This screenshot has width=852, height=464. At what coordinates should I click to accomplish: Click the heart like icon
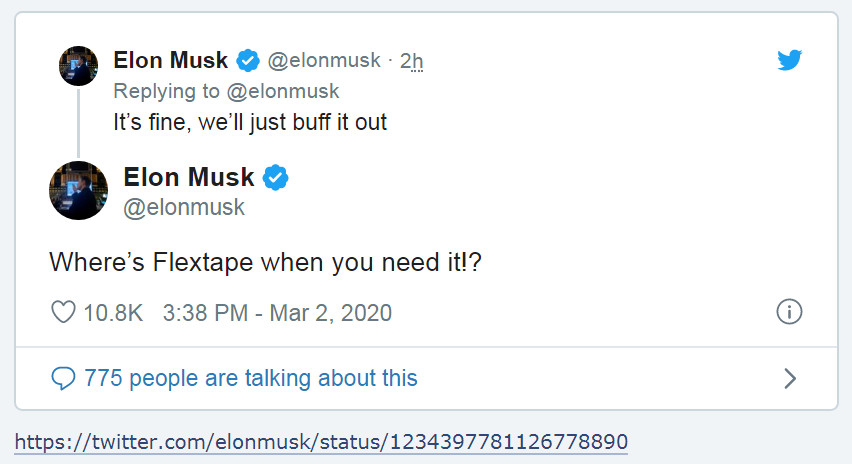[x=63, y=313]
